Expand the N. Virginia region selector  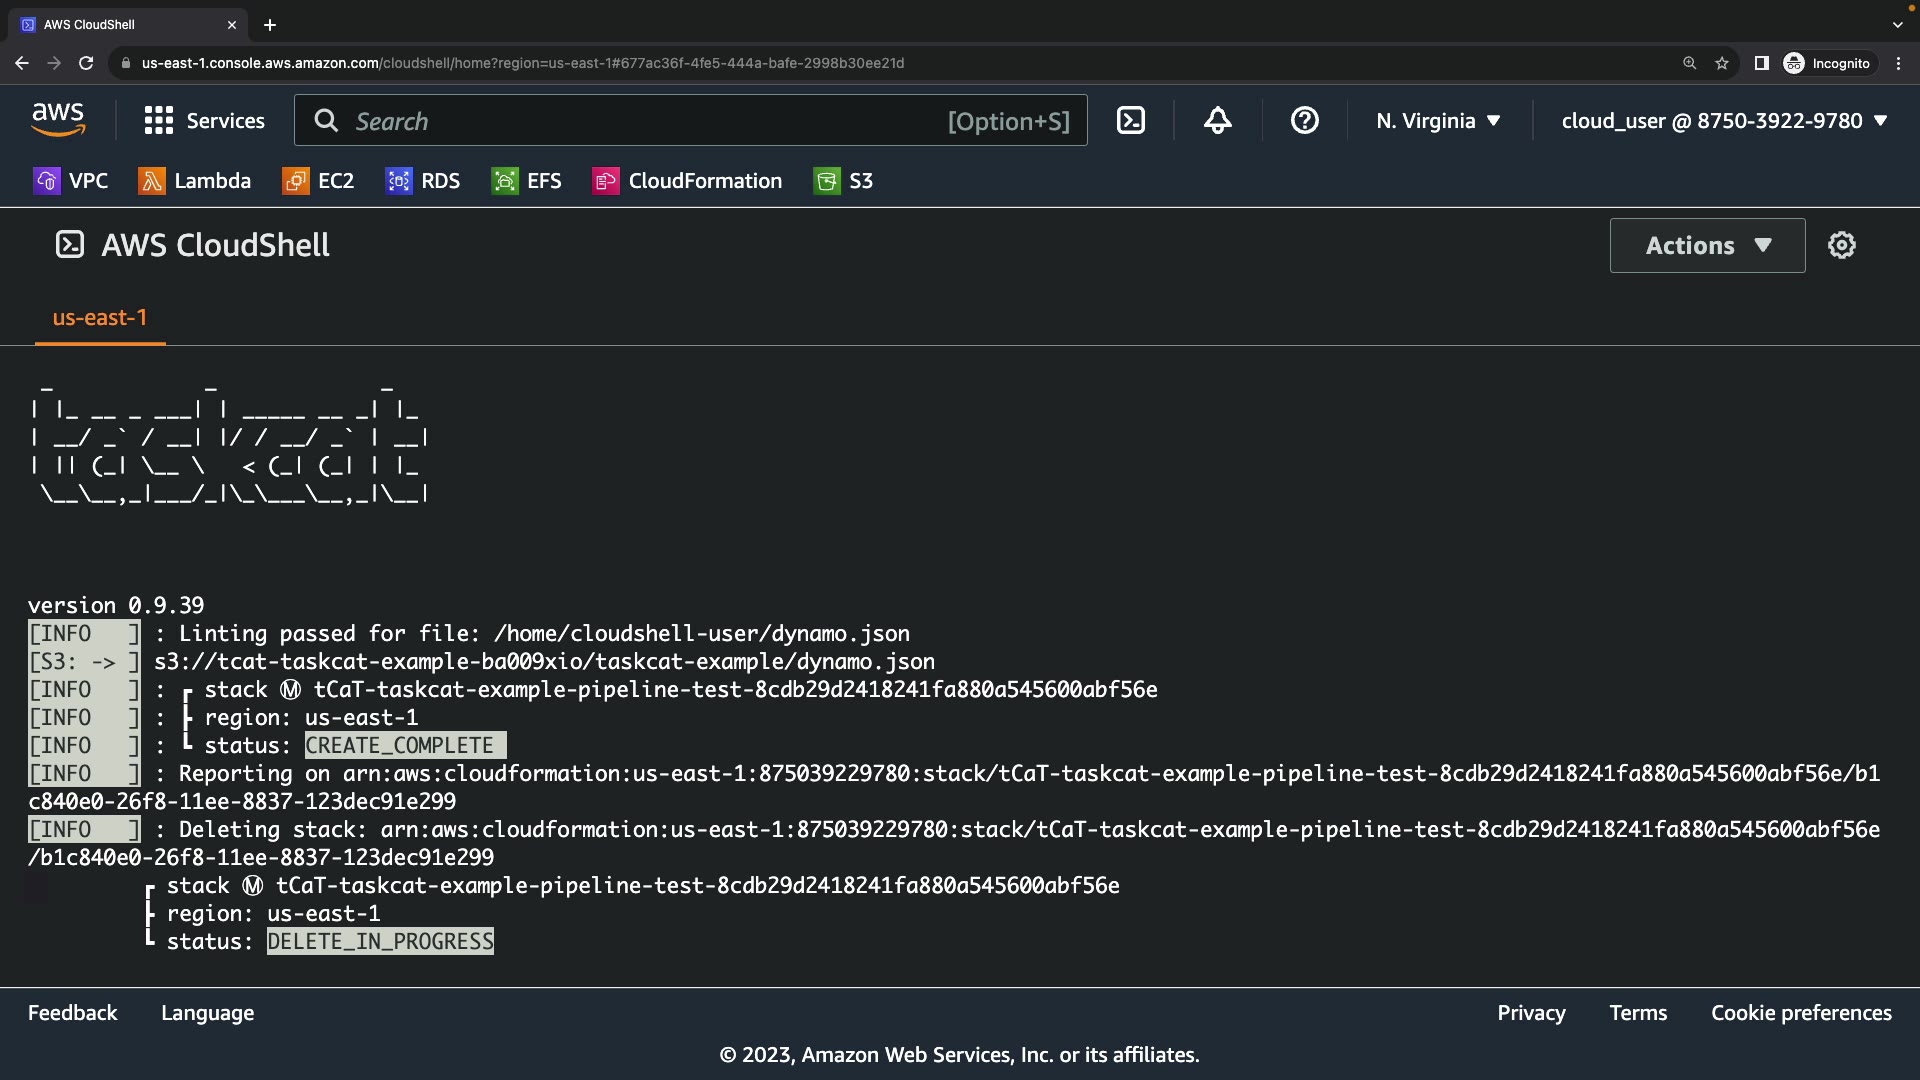pos(1438,121)
